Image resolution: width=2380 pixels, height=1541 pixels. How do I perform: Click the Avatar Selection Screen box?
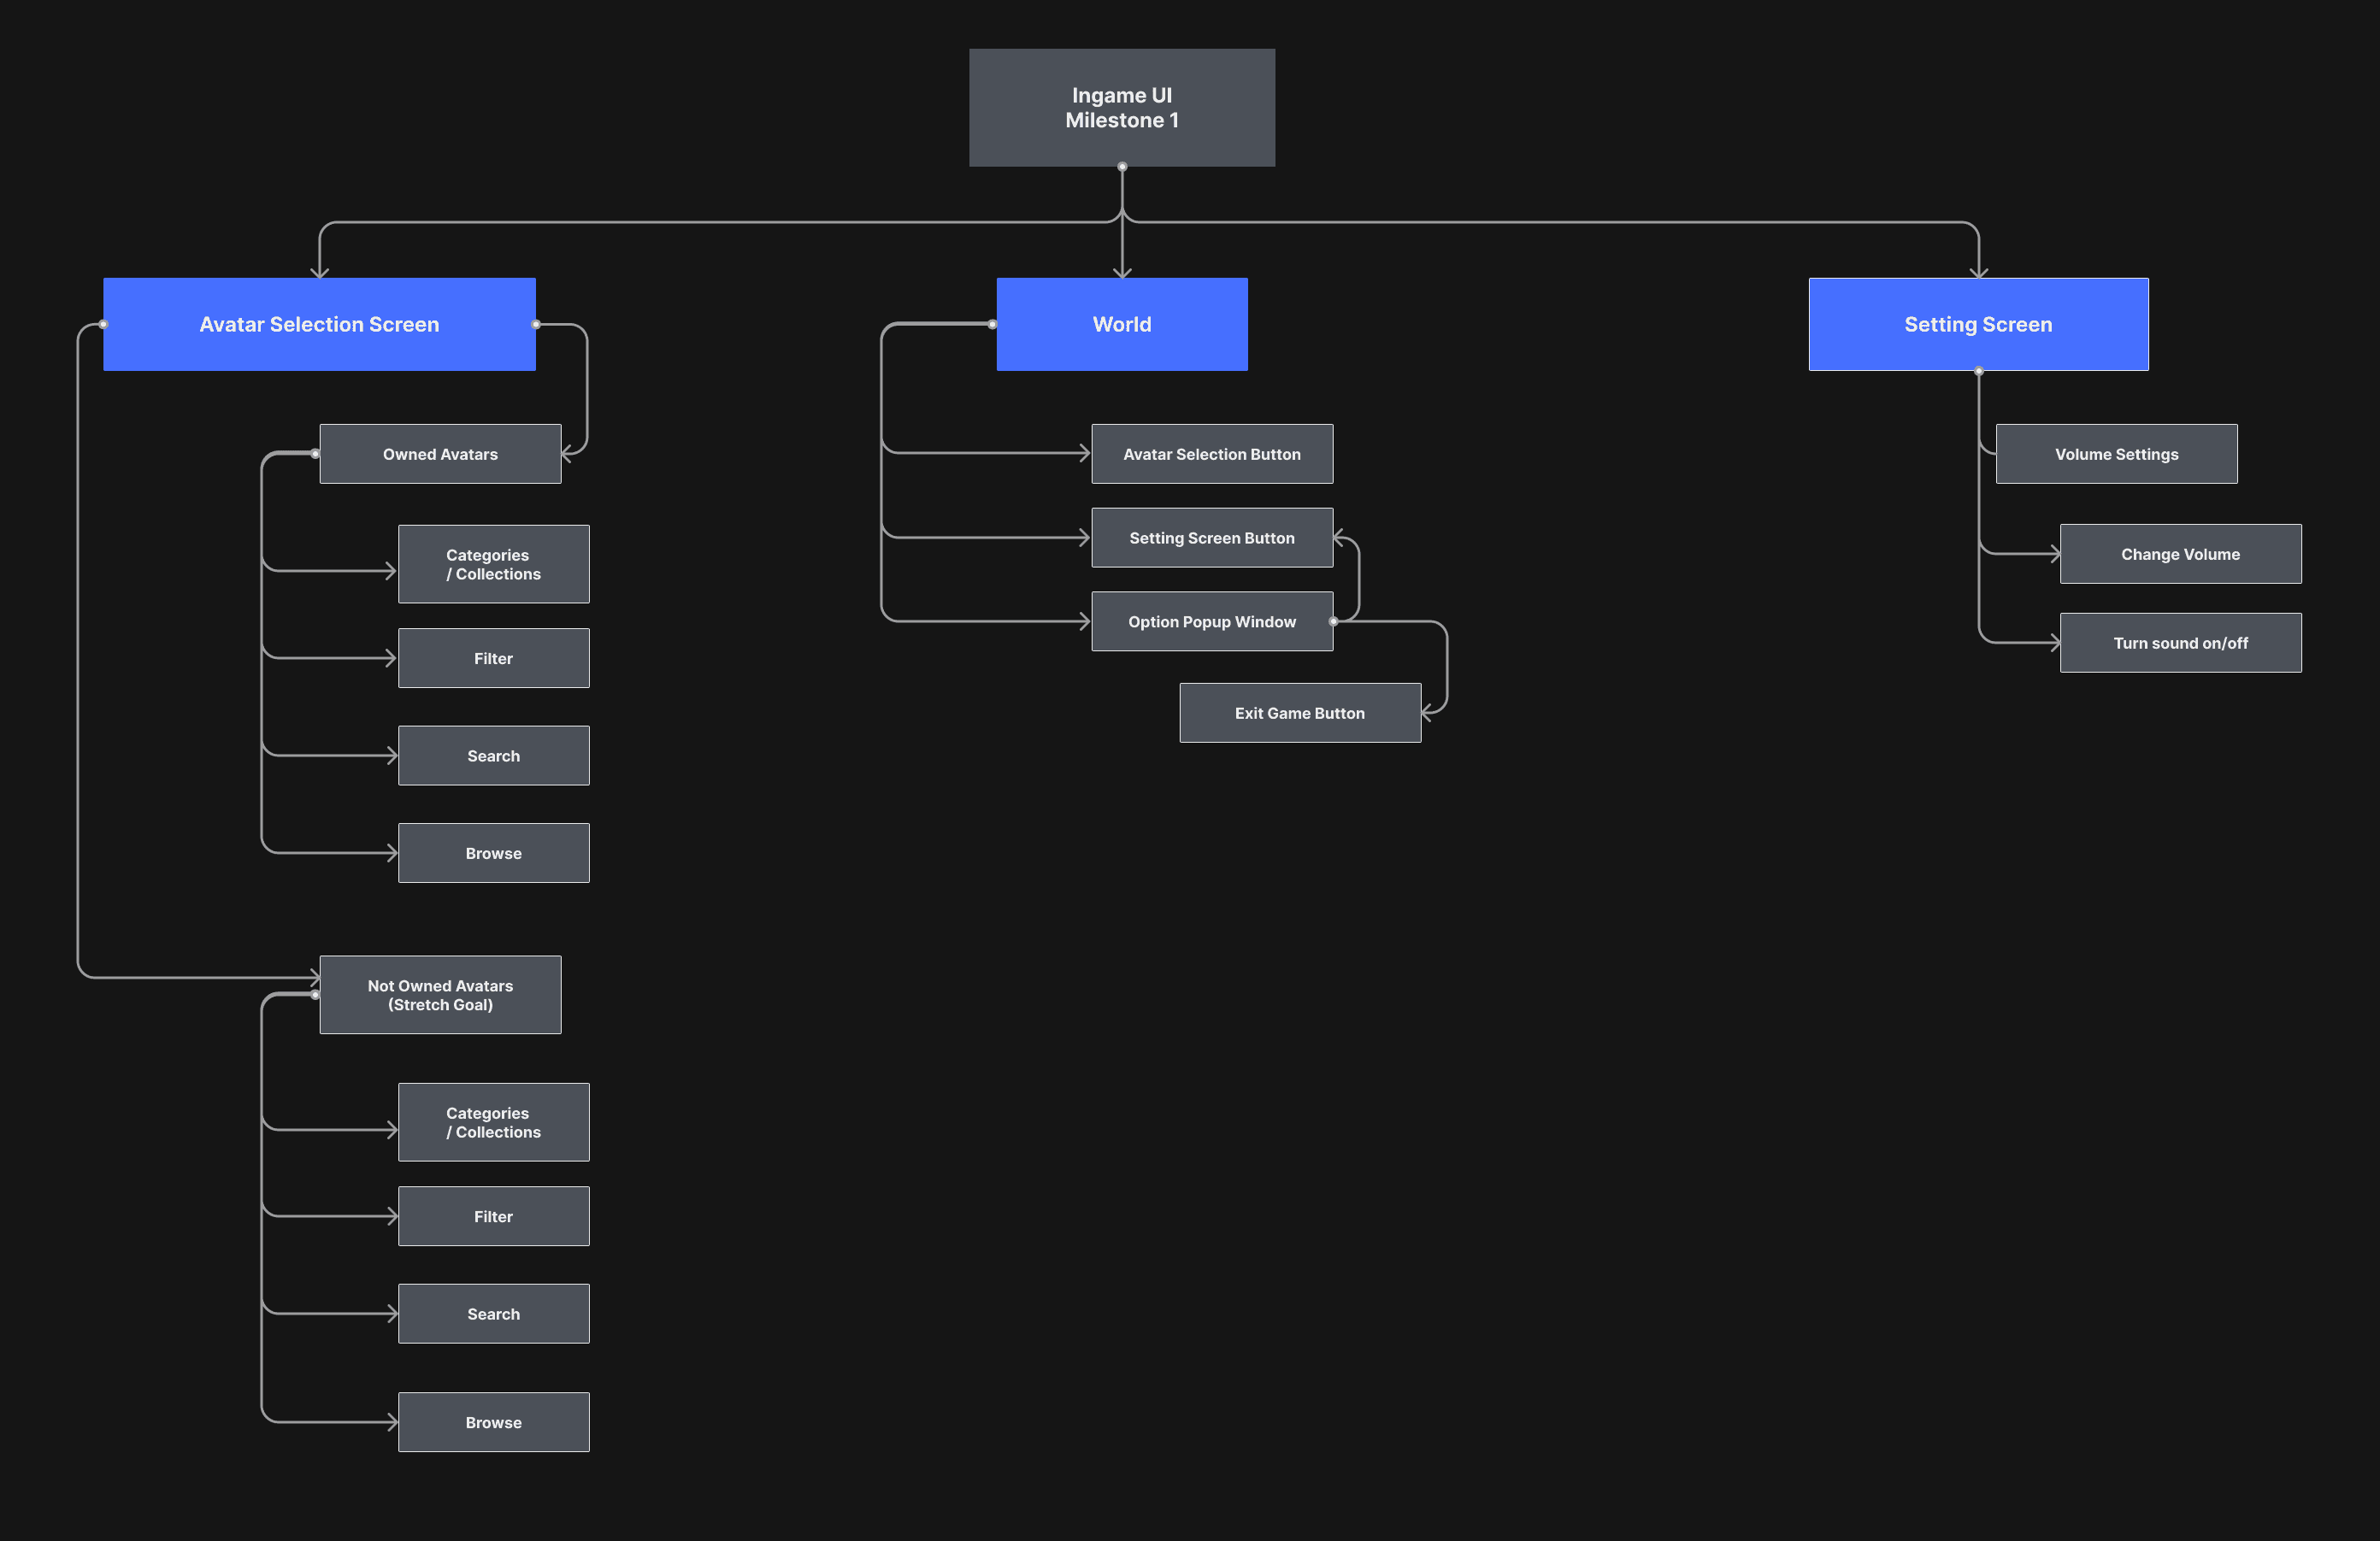(319, 324)
